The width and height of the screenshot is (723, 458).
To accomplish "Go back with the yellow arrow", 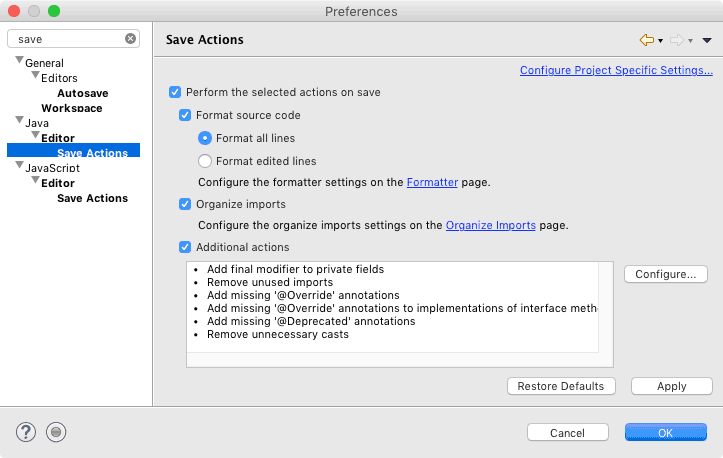I will coord(647,40).
